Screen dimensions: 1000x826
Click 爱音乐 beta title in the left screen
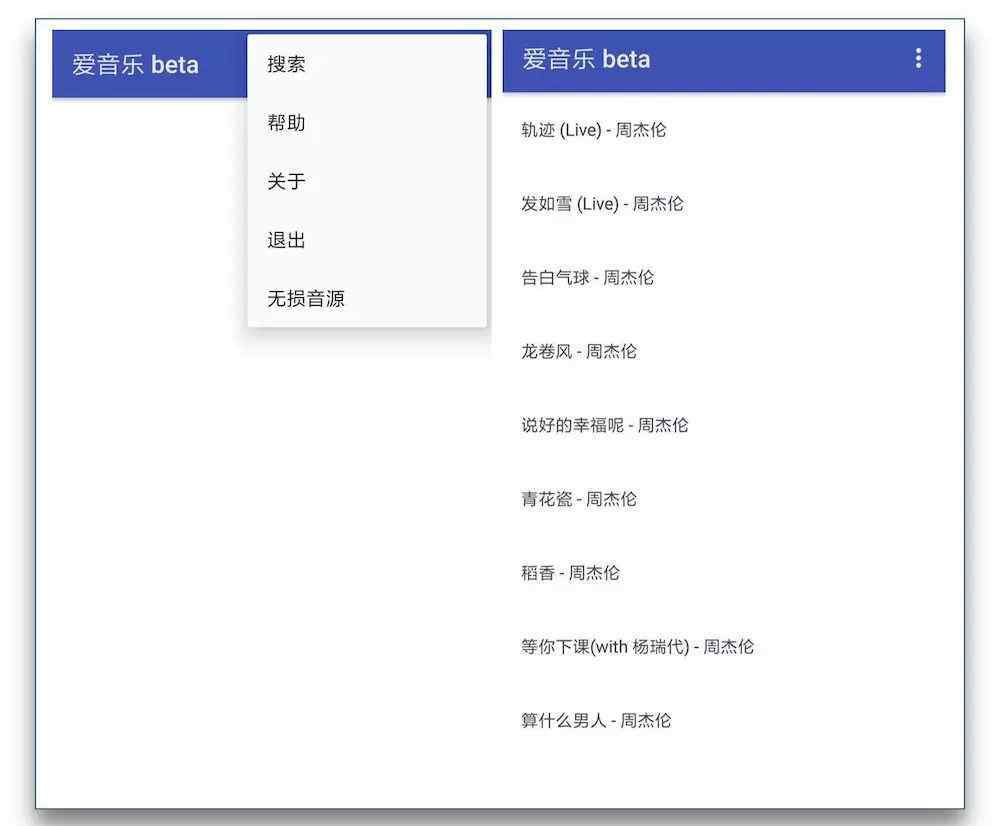135,64
